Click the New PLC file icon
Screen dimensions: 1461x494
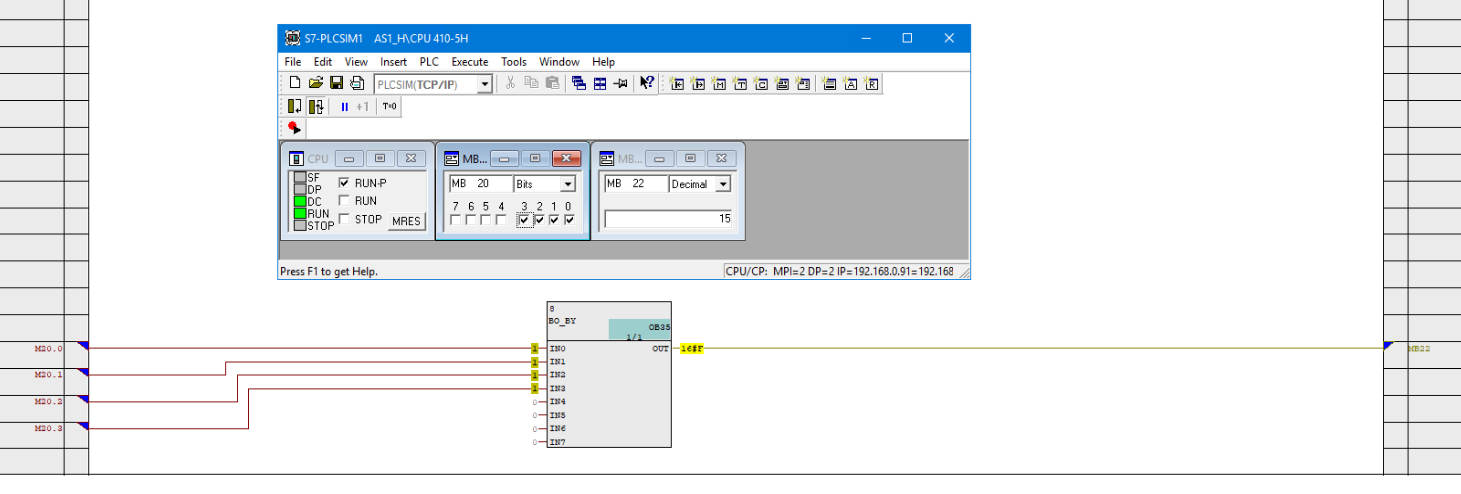point(295,84)
